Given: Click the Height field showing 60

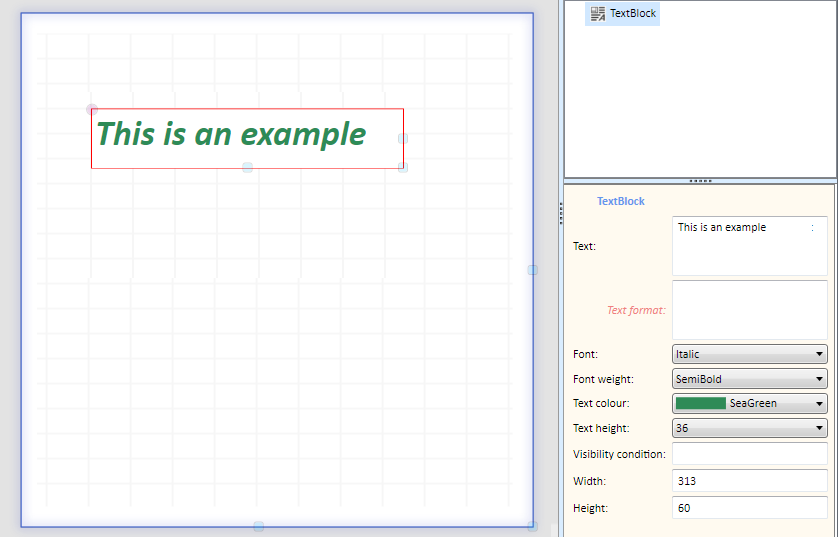Looking at the screenshot, I should point(750,508).
